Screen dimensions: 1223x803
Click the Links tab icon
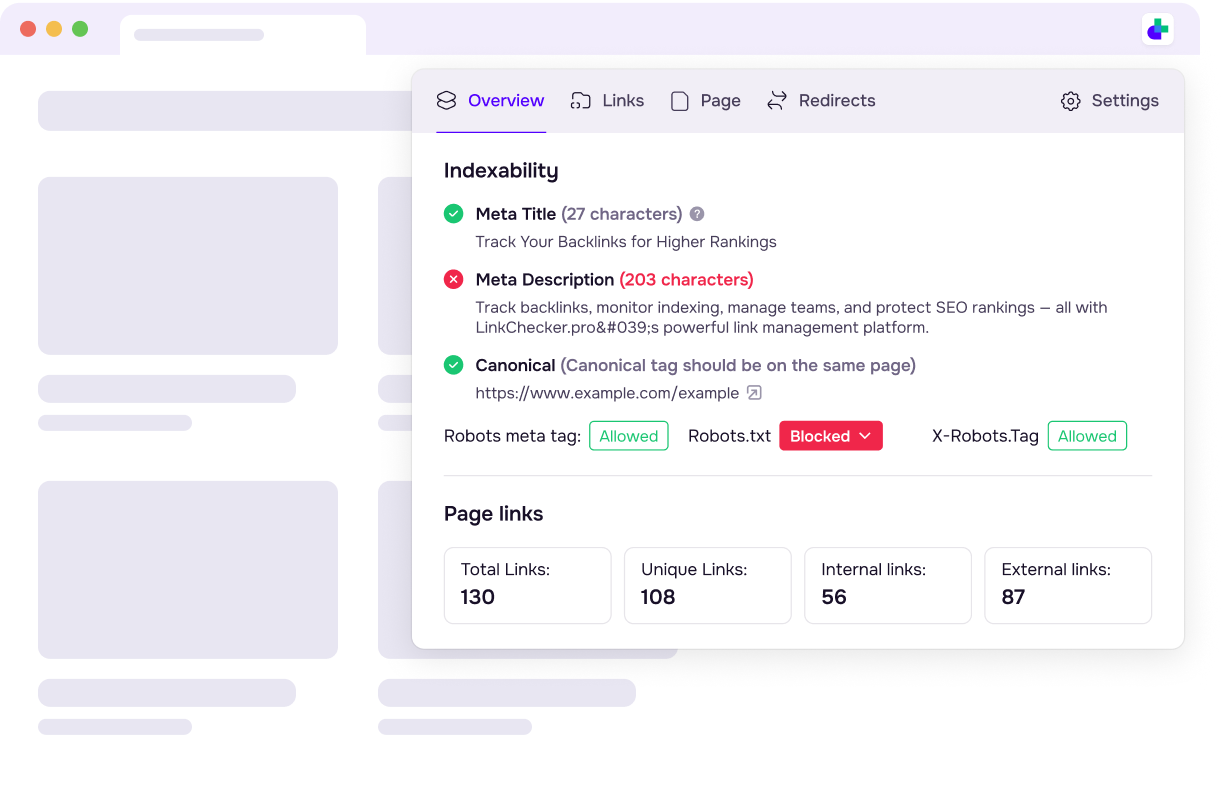(x=580, y=101)
